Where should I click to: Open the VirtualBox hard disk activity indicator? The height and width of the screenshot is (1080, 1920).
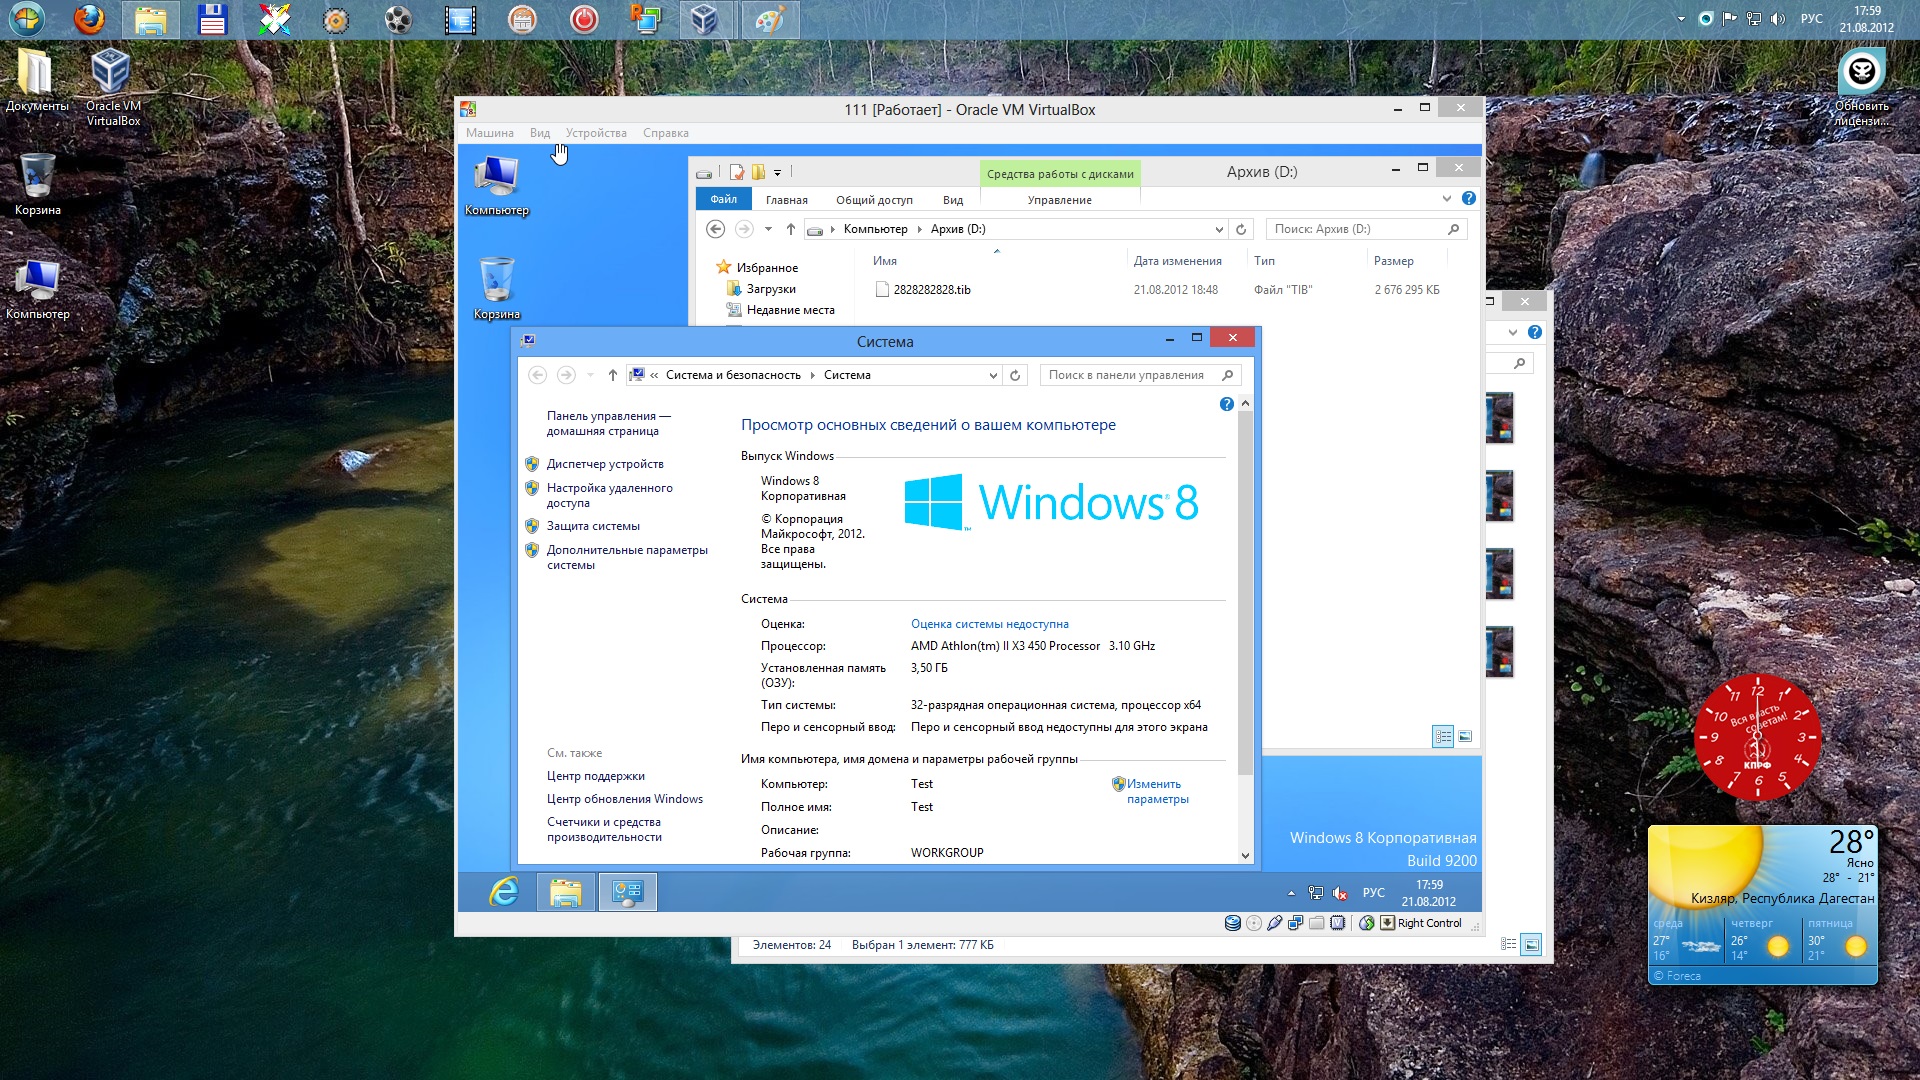tap(1233, 923)
